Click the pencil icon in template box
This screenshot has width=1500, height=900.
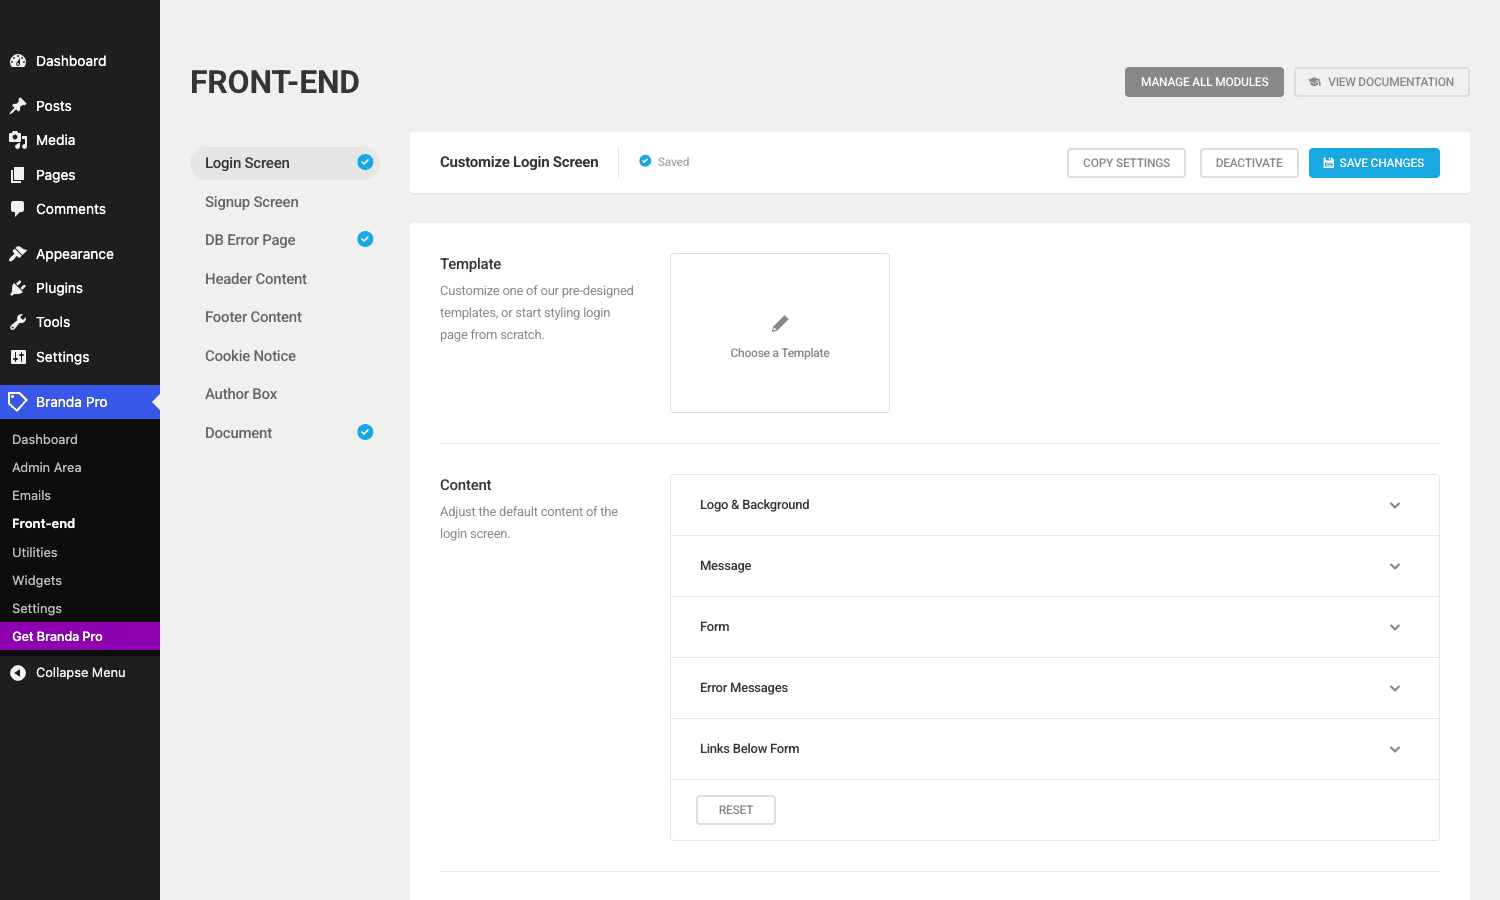(780, 324)
